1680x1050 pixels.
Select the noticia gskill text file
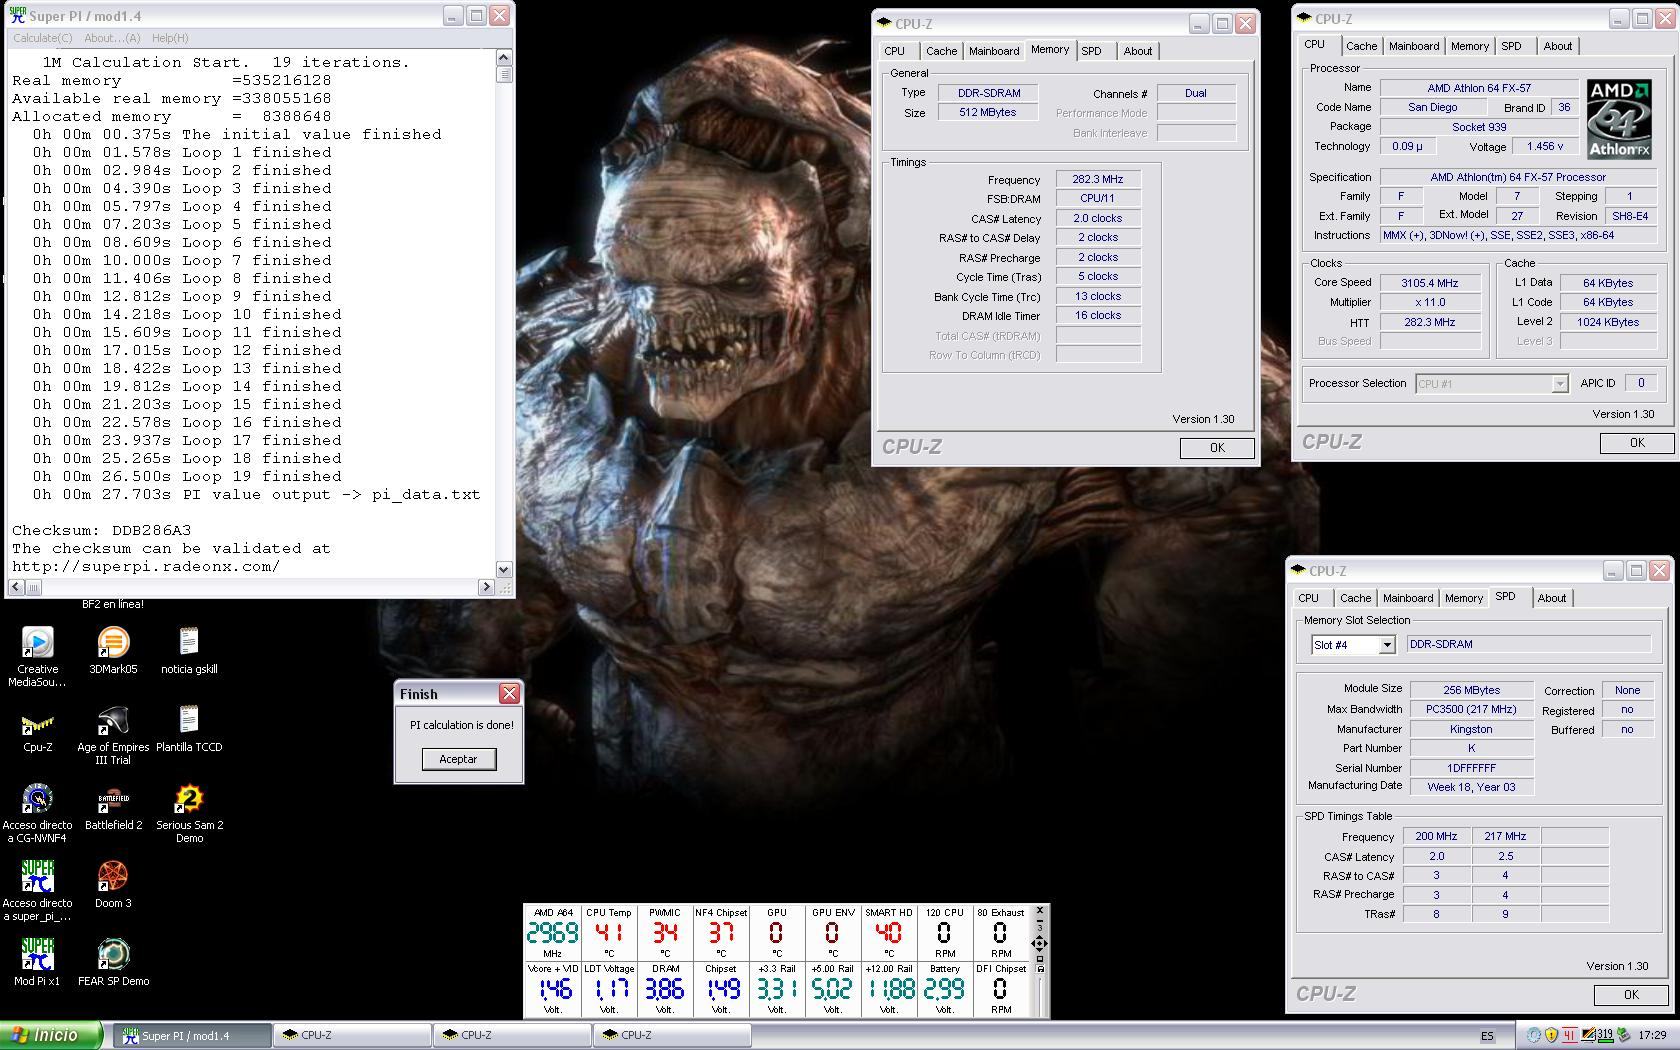coord(189,643)
